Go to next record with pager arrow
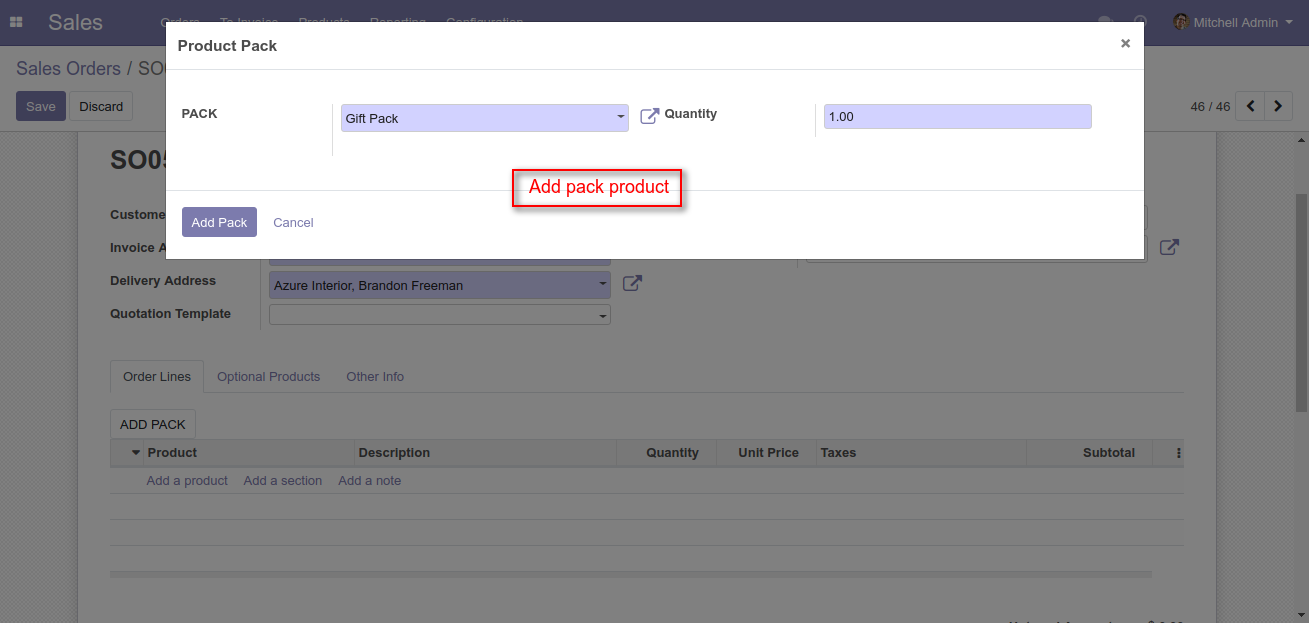 1278,106
